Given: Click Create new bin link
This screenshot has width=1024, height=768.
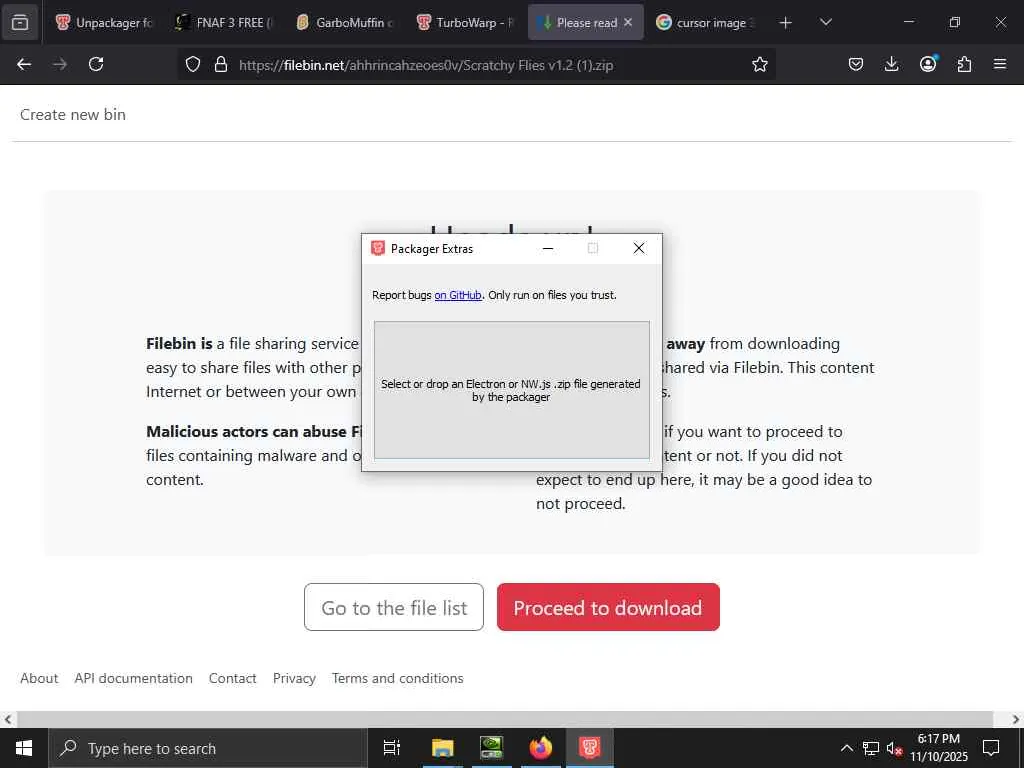Looking at the screenshot, I should [72, 114].
